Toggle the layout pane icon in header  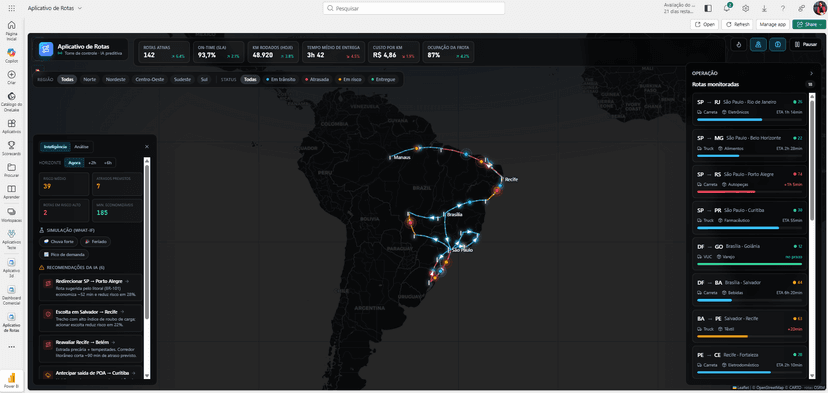tap(708, 8)
